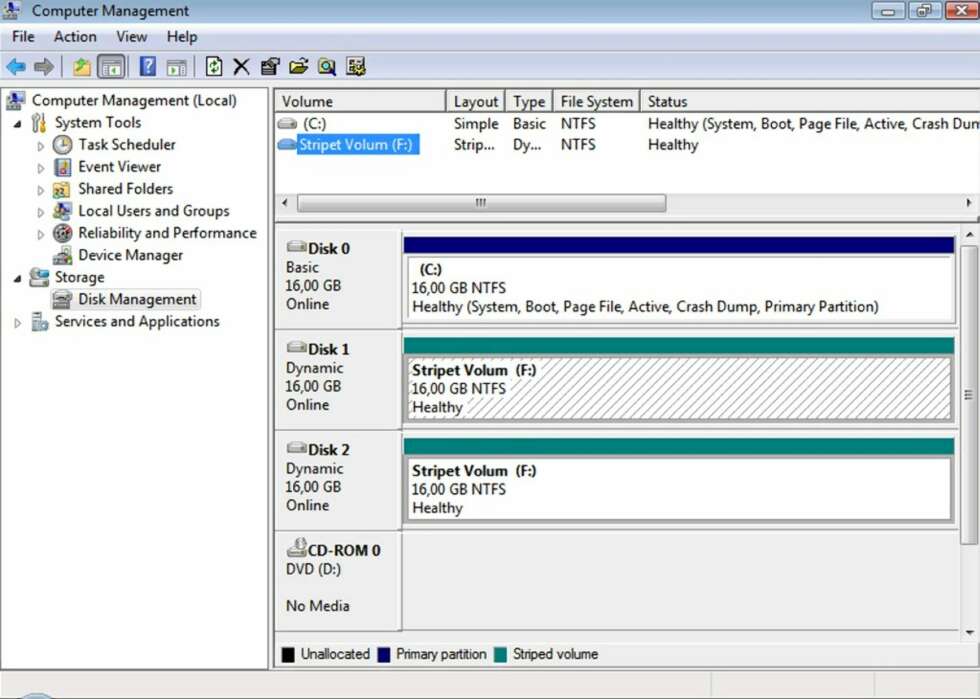Click the Explore magnifier toolbar icon
The height and width of the screenshot is (699, 980).
(x=327, y=66)
